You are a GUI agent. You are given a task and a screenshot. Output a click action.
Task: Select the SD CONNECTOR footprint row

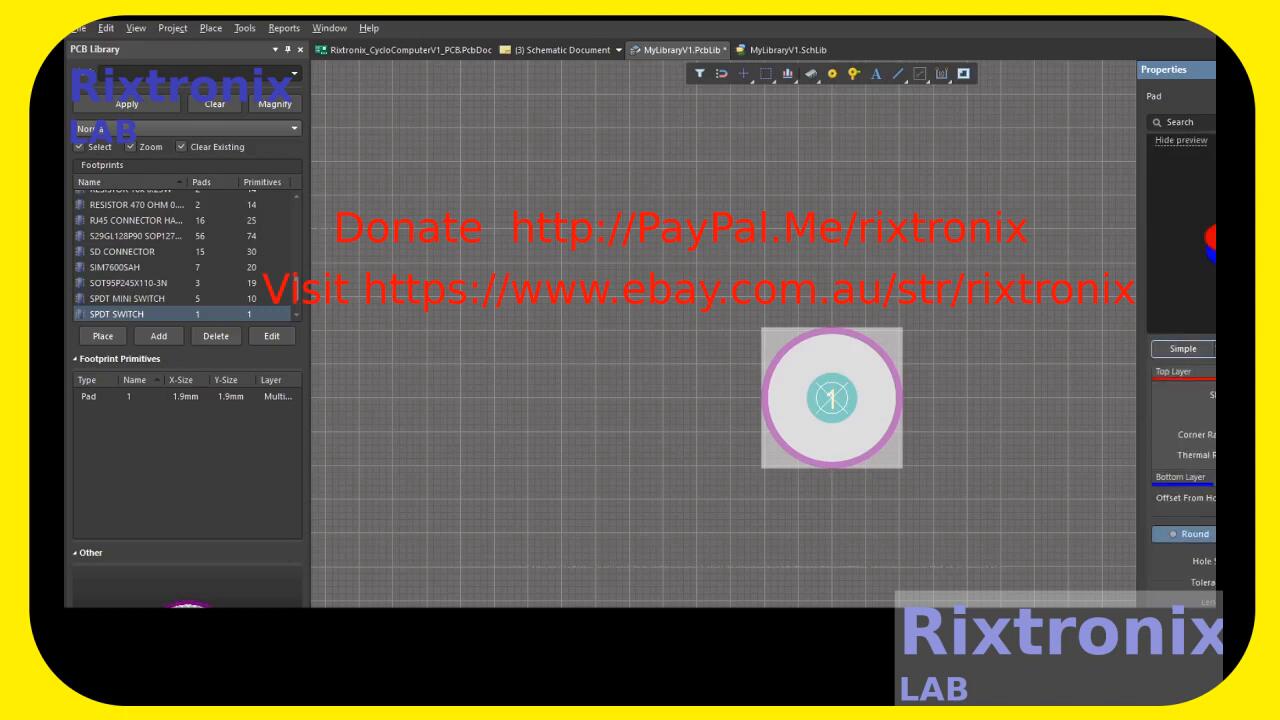(122, 252)
